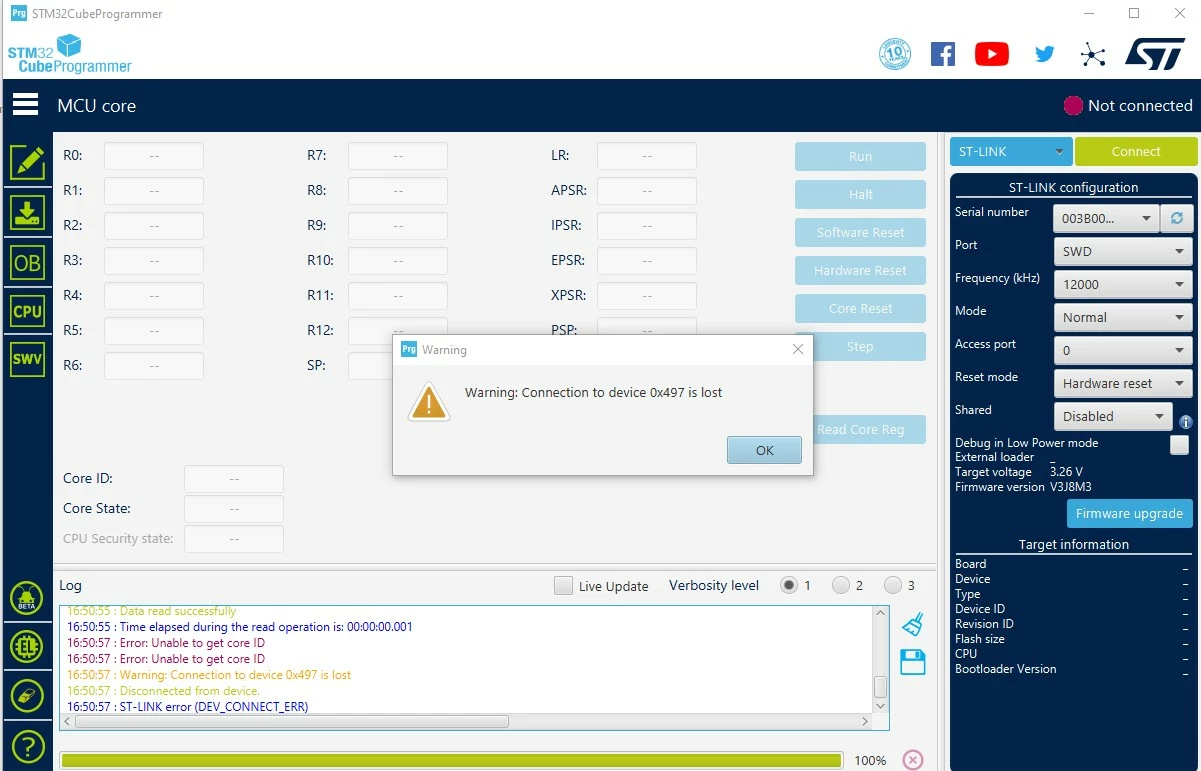Screen dimensions: 1201x771
Task: Open the Reset mode dropdown
Action: [x=1123, y=383]
